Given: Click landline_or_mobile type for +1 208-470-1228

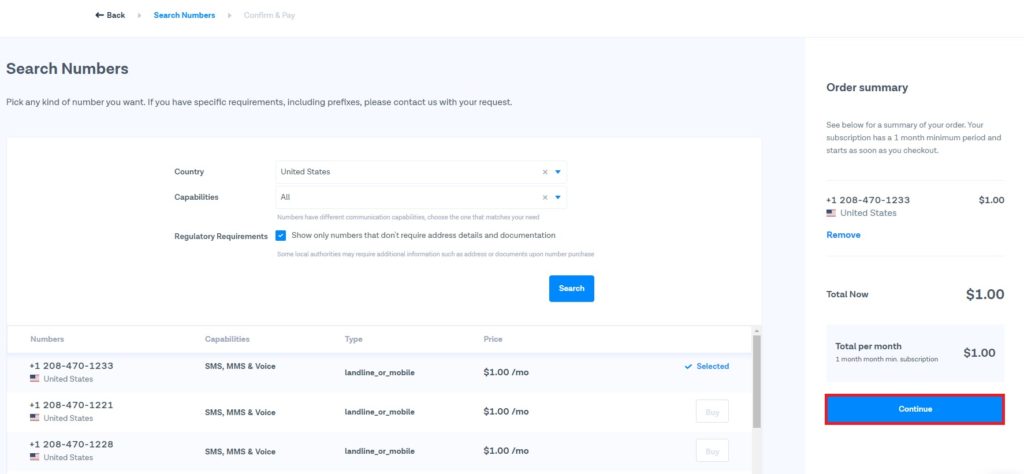Looking at the screenshot, I should [x=379, y=451].
